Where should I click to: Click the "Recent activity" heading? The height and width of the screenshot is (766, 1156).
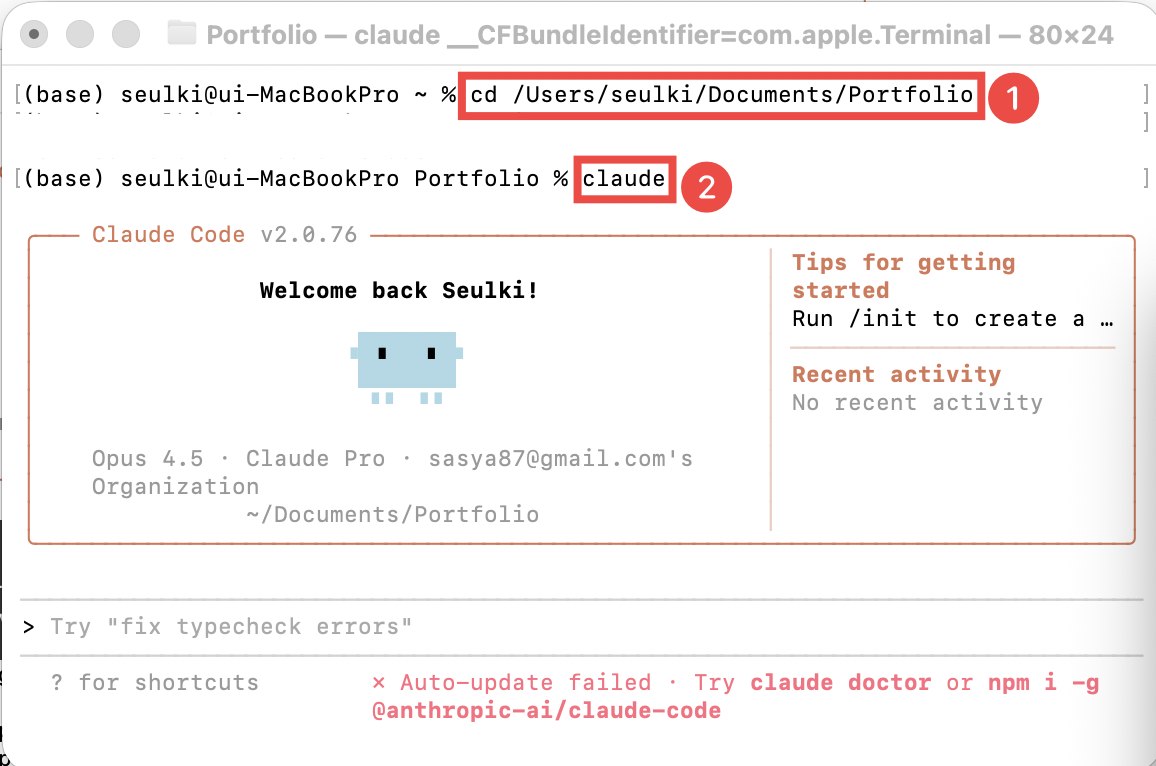(896, 374)
